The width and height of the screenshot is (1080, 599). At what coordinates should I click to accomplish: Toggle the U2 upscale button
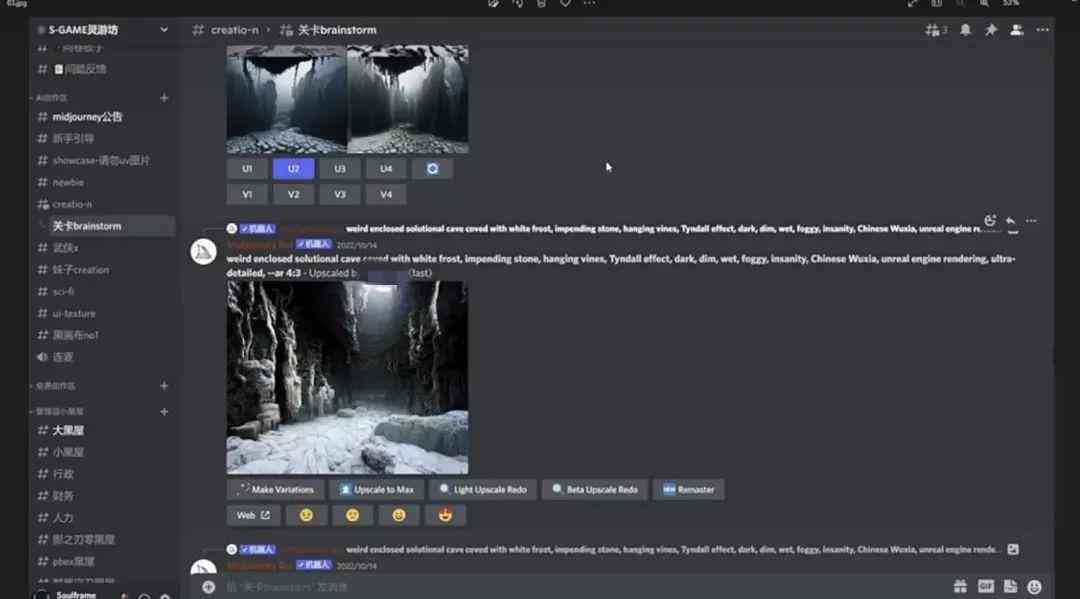tap(293, 169)
